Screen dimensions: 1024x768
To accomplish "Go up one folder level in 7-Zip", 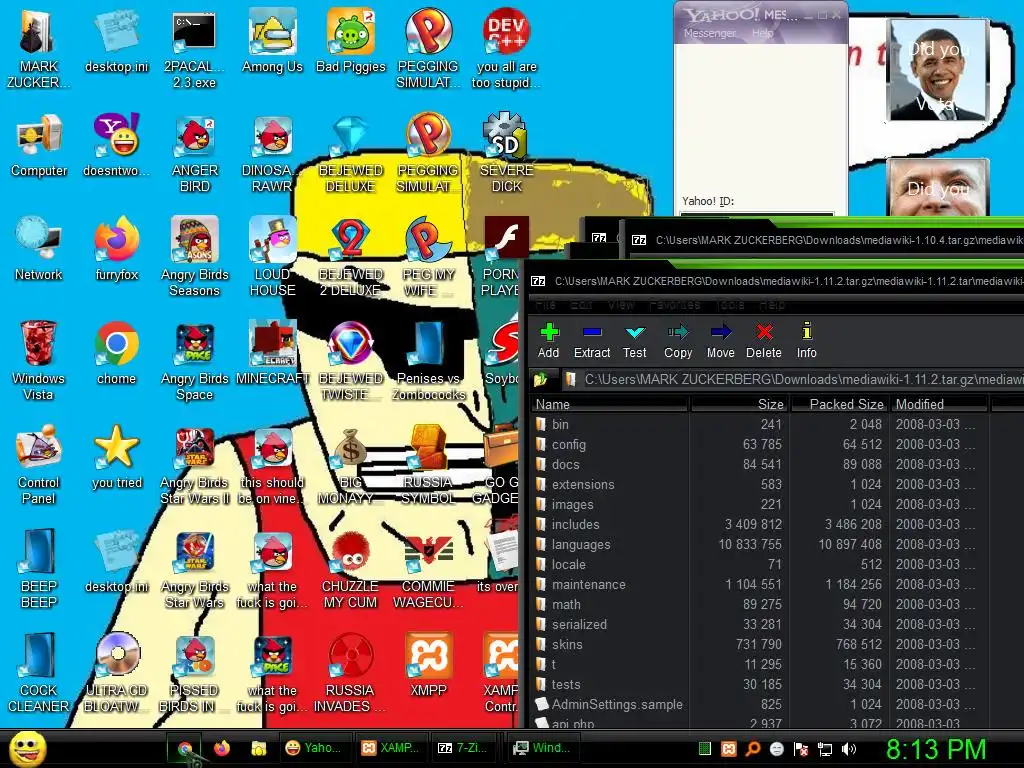I will 540,379.
